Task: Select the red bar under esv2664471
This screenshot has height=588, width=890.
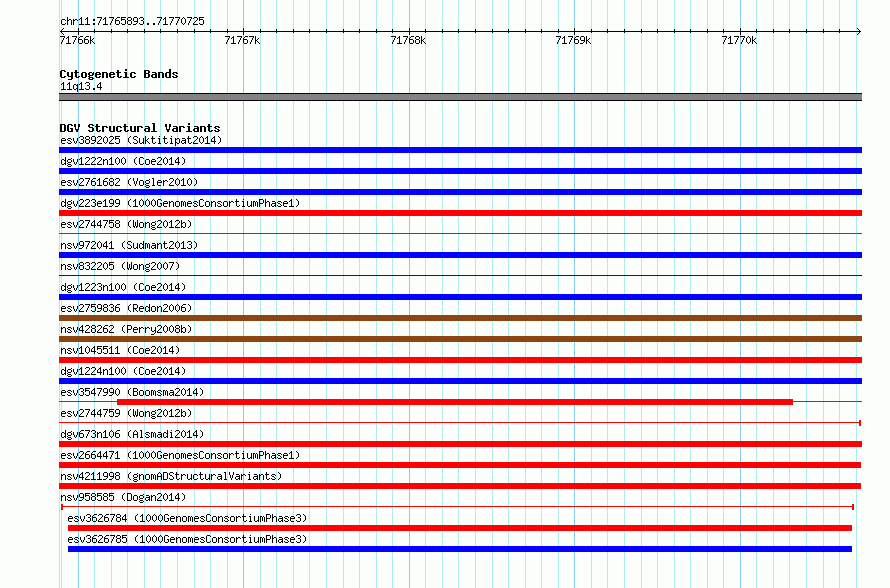Action: (x=460, y=465)
